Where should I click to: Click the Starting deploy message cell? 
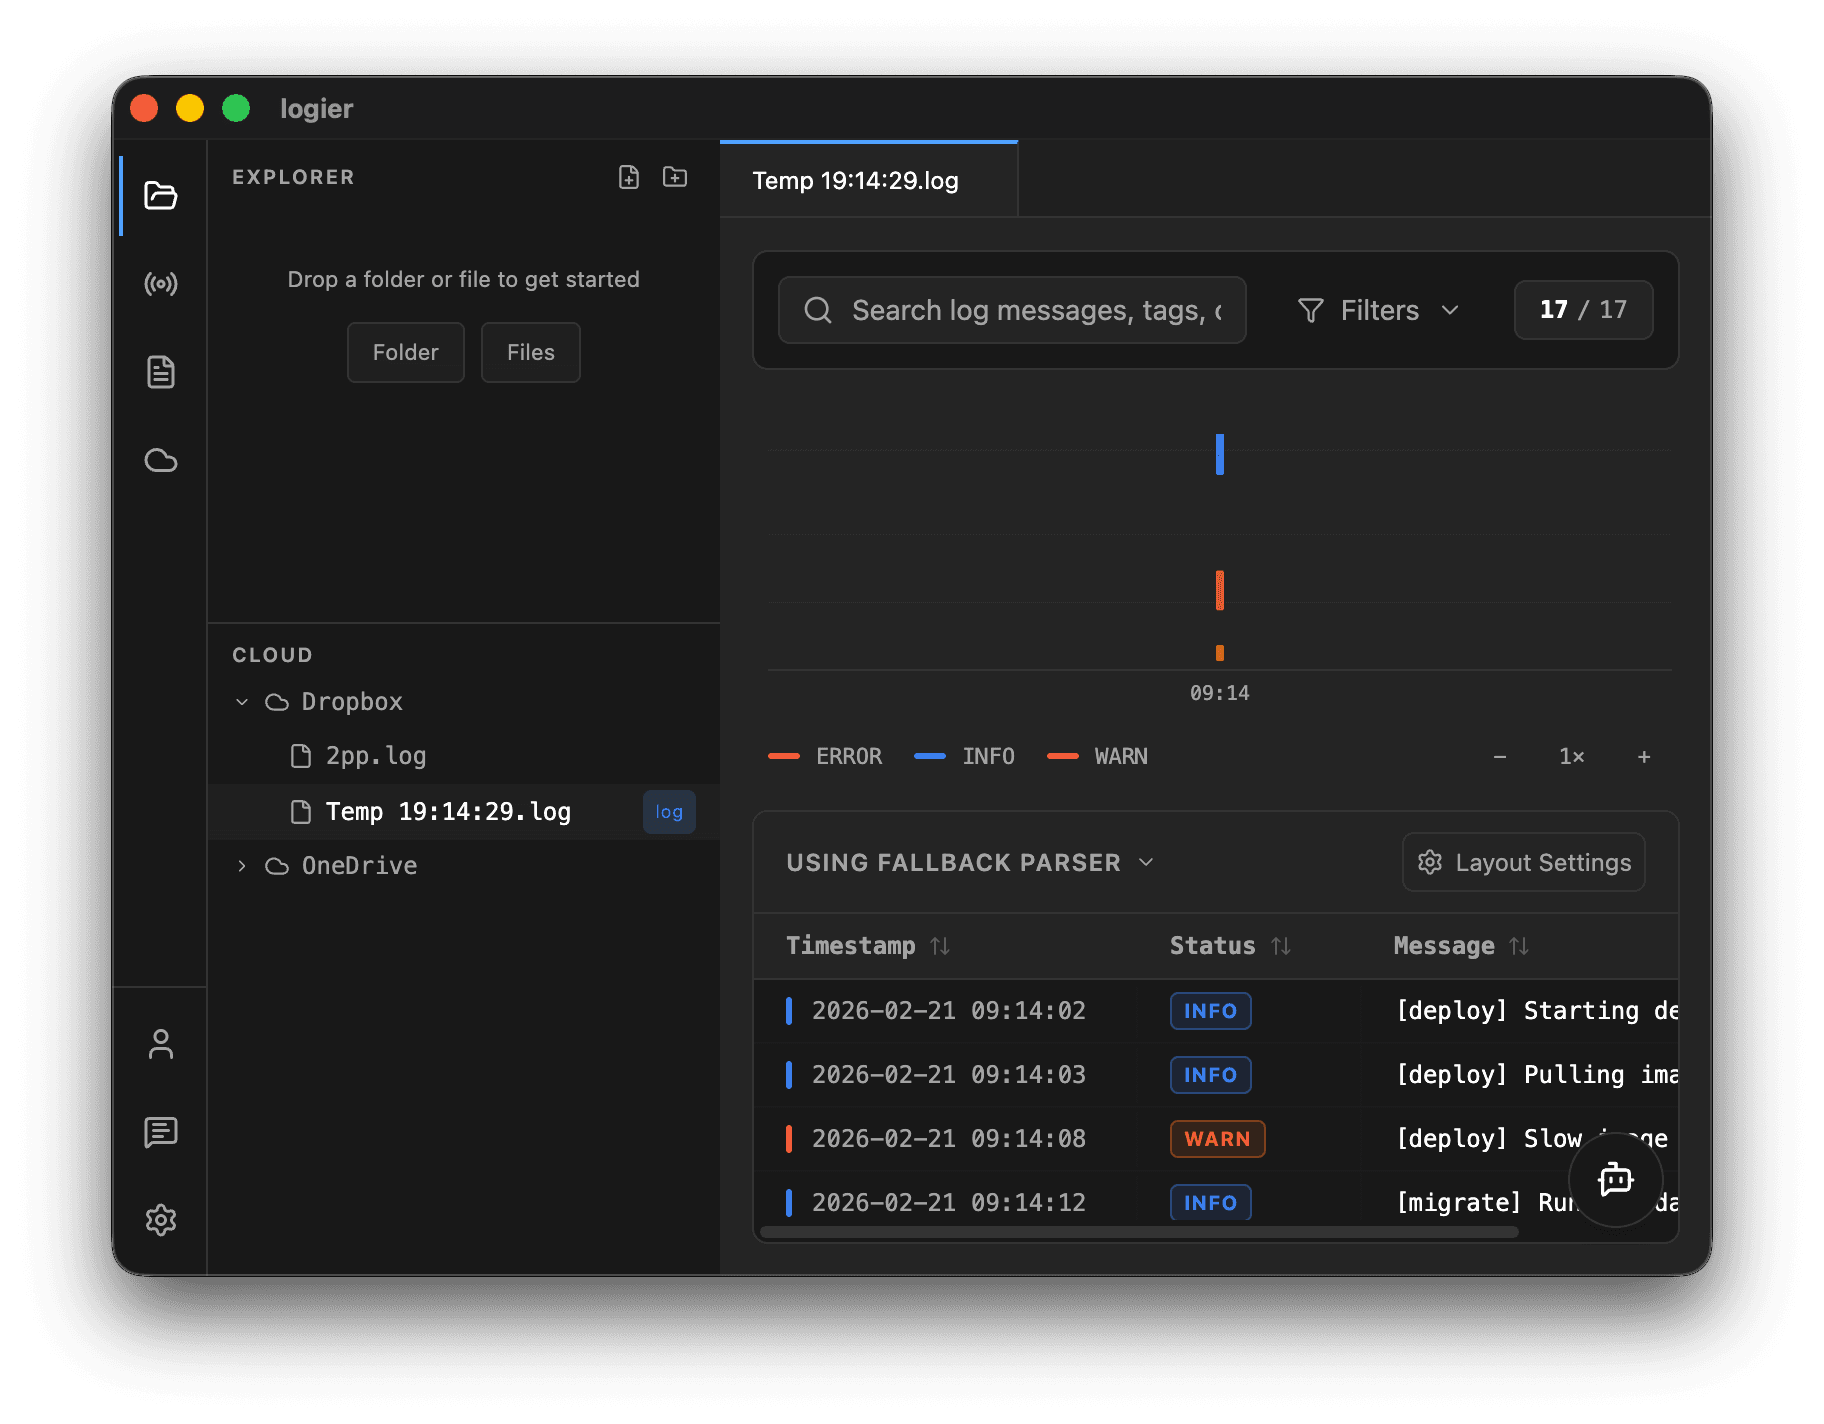[x=1536, y=1011]
